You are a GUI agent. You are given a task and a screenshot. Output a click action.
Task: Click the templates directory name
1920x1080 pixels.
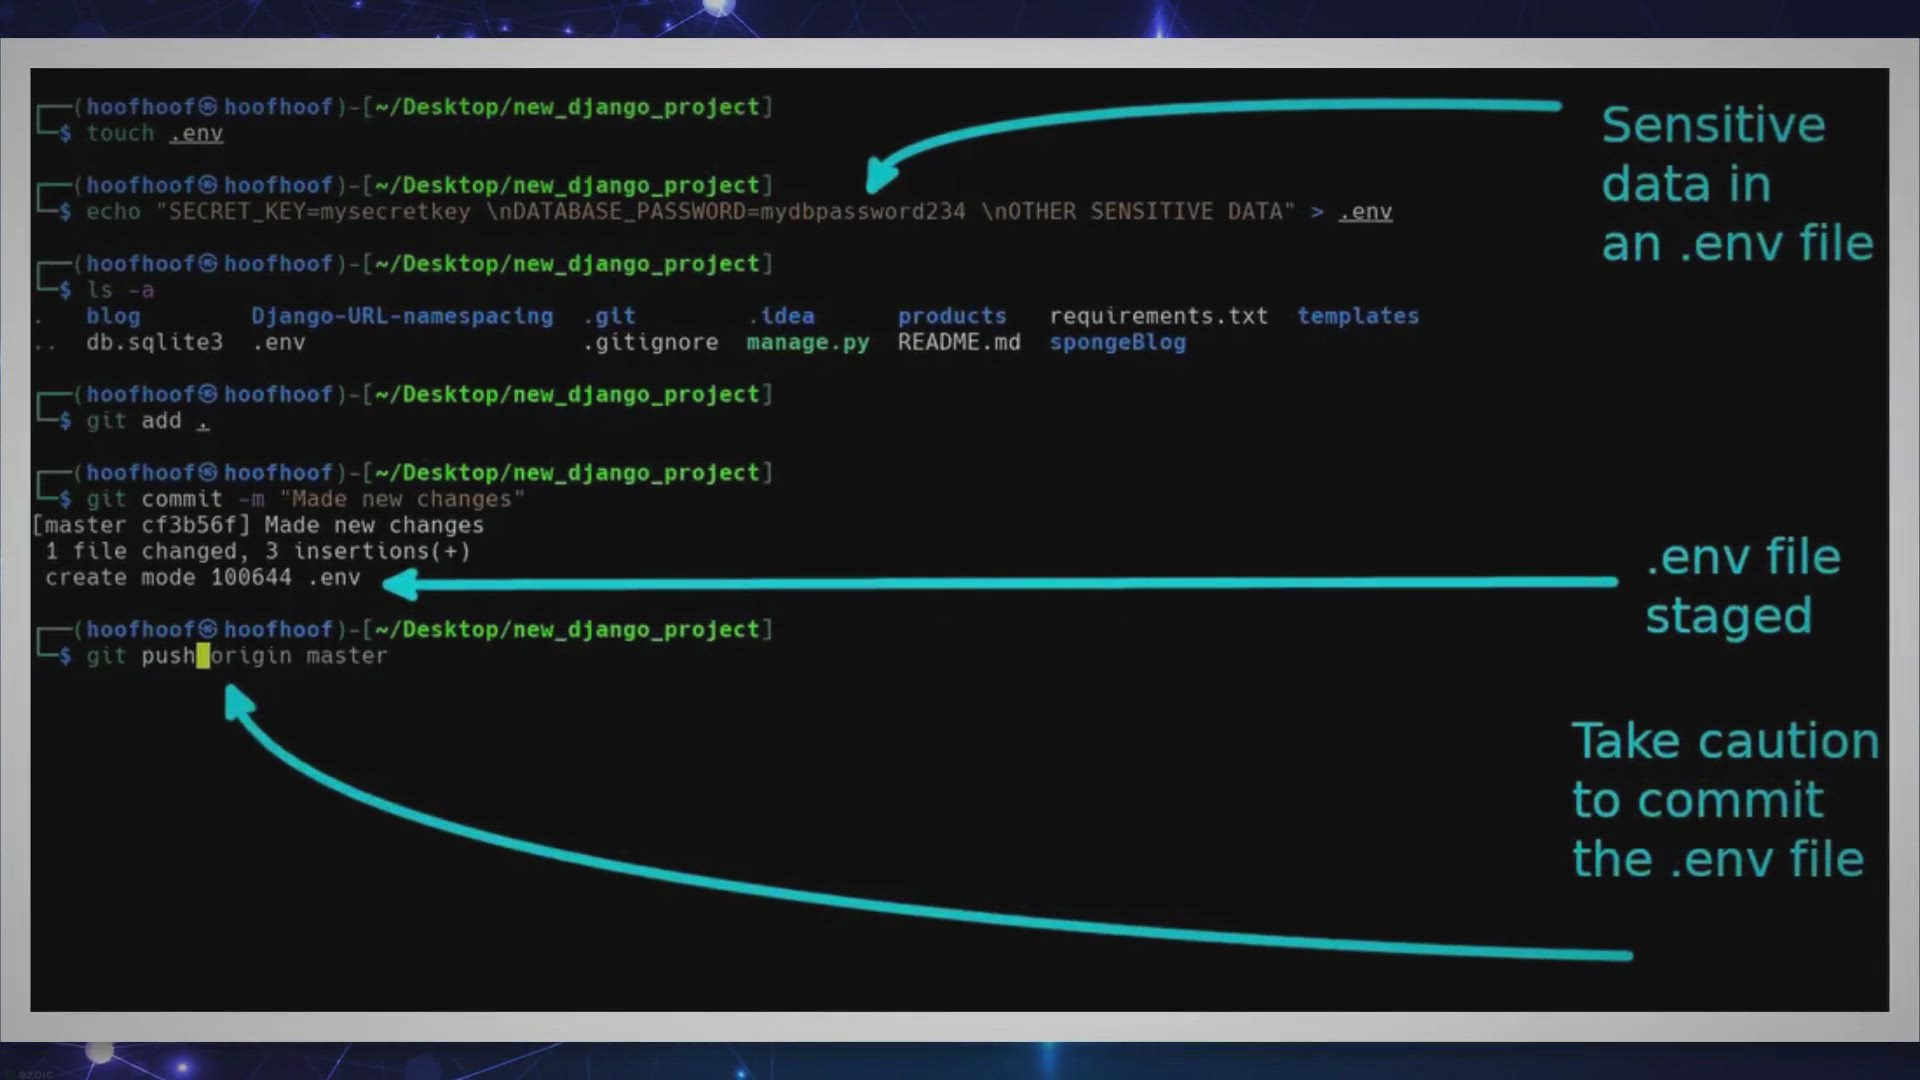1358,316
